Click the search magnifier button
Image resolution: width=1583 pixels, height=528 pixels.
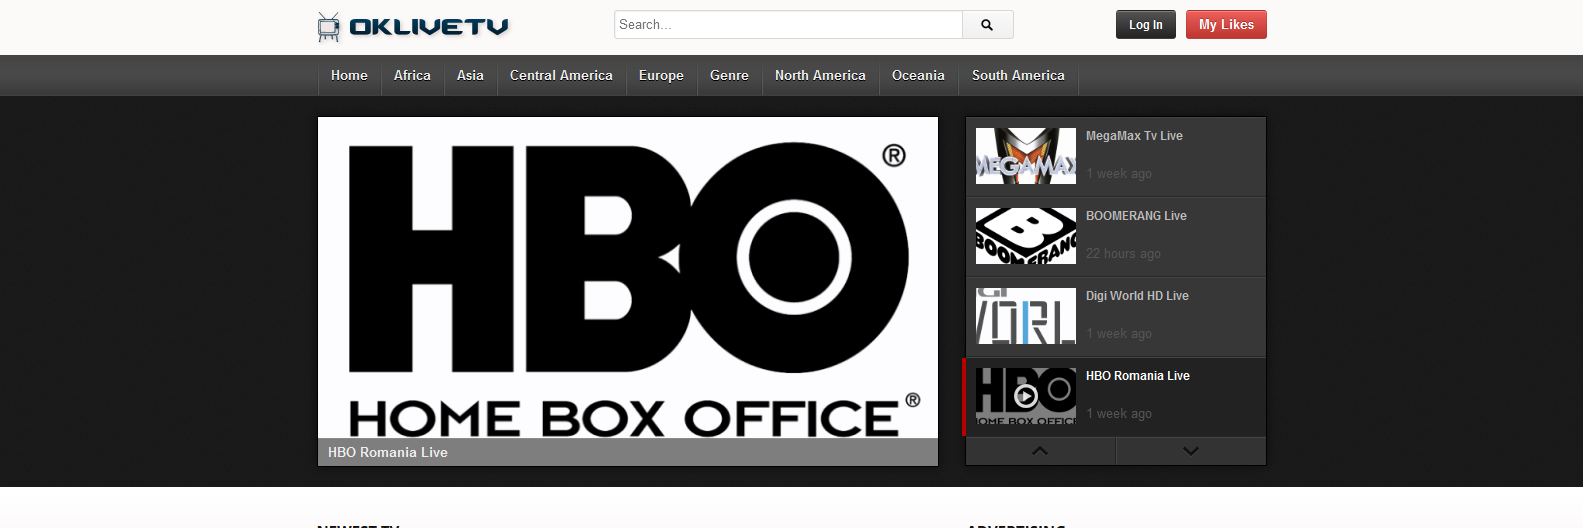click(987, 25)
